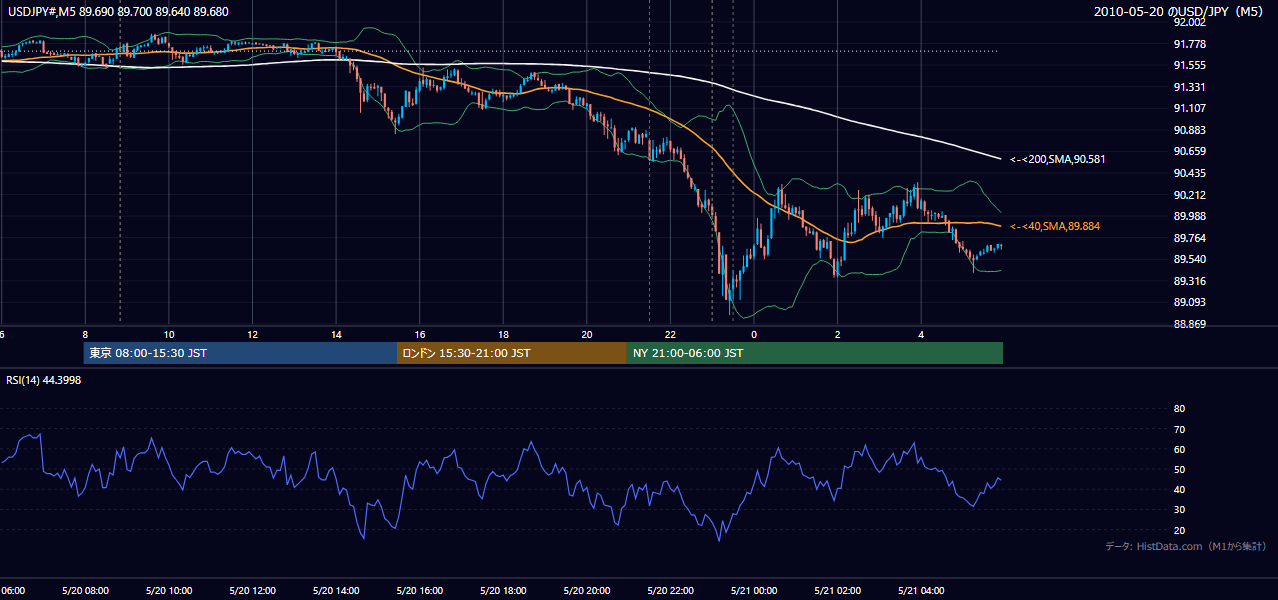The width and height of the screenshot is (1278, 600).
Task: Click the bottom date label 5/20 20:00
Action: click(587, 590)
